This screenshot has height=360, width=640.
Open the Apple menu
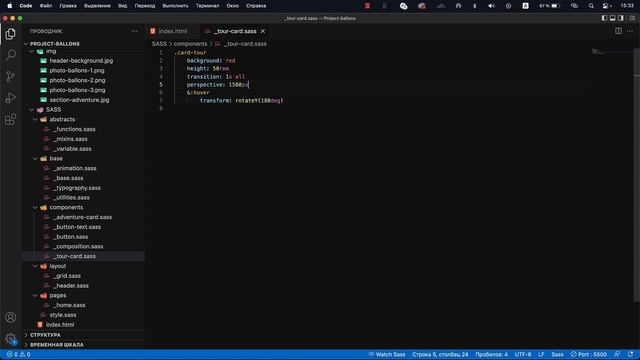tap(9, 6)
